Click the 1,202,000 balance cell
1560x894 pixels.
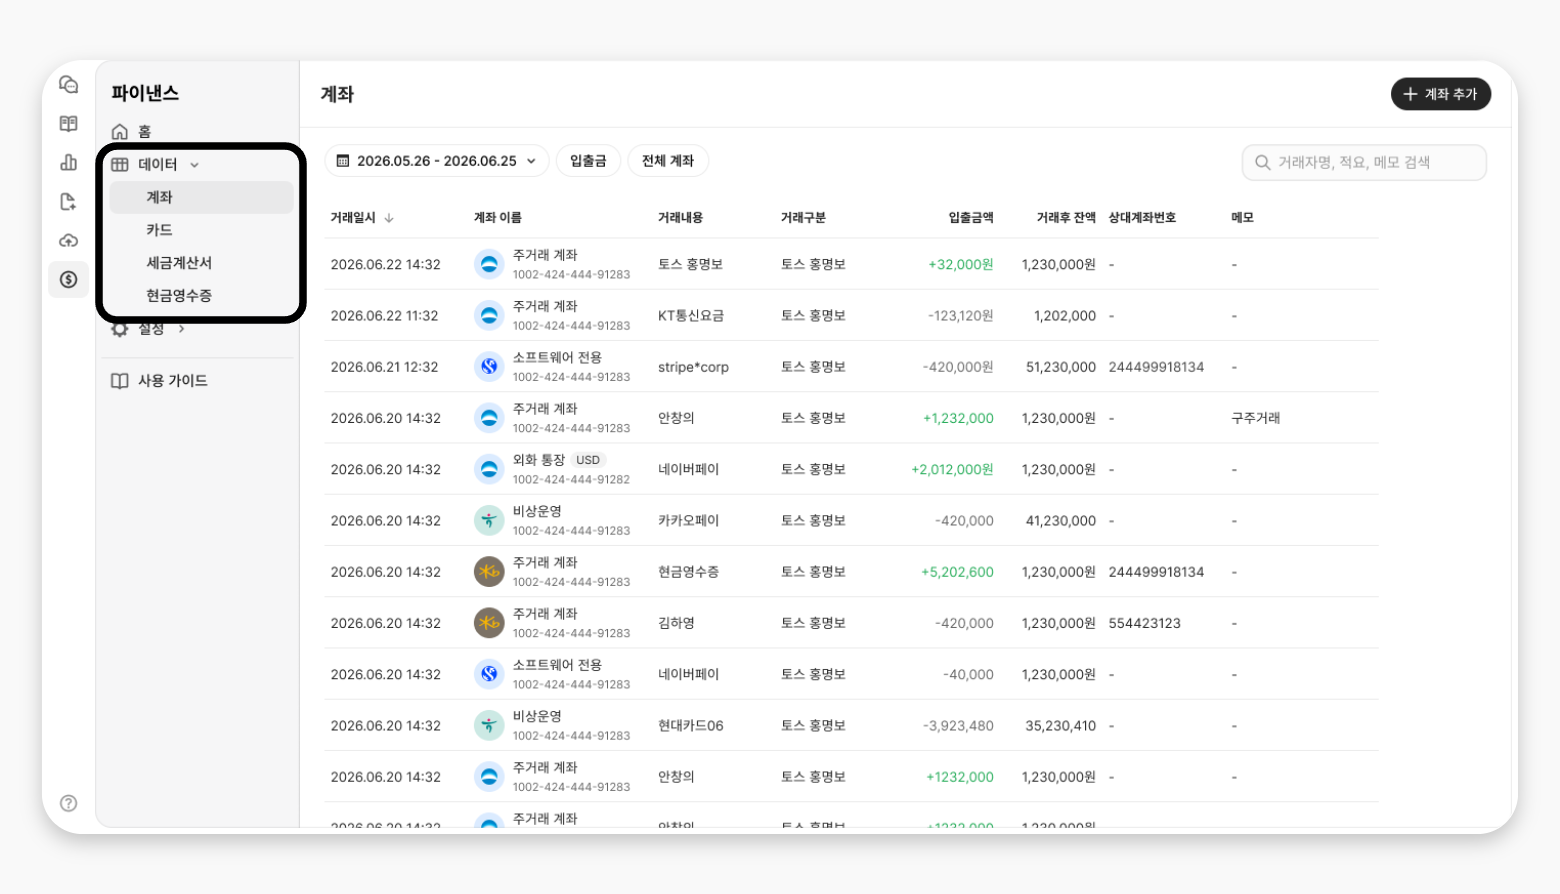click(x=1065, y=316)
